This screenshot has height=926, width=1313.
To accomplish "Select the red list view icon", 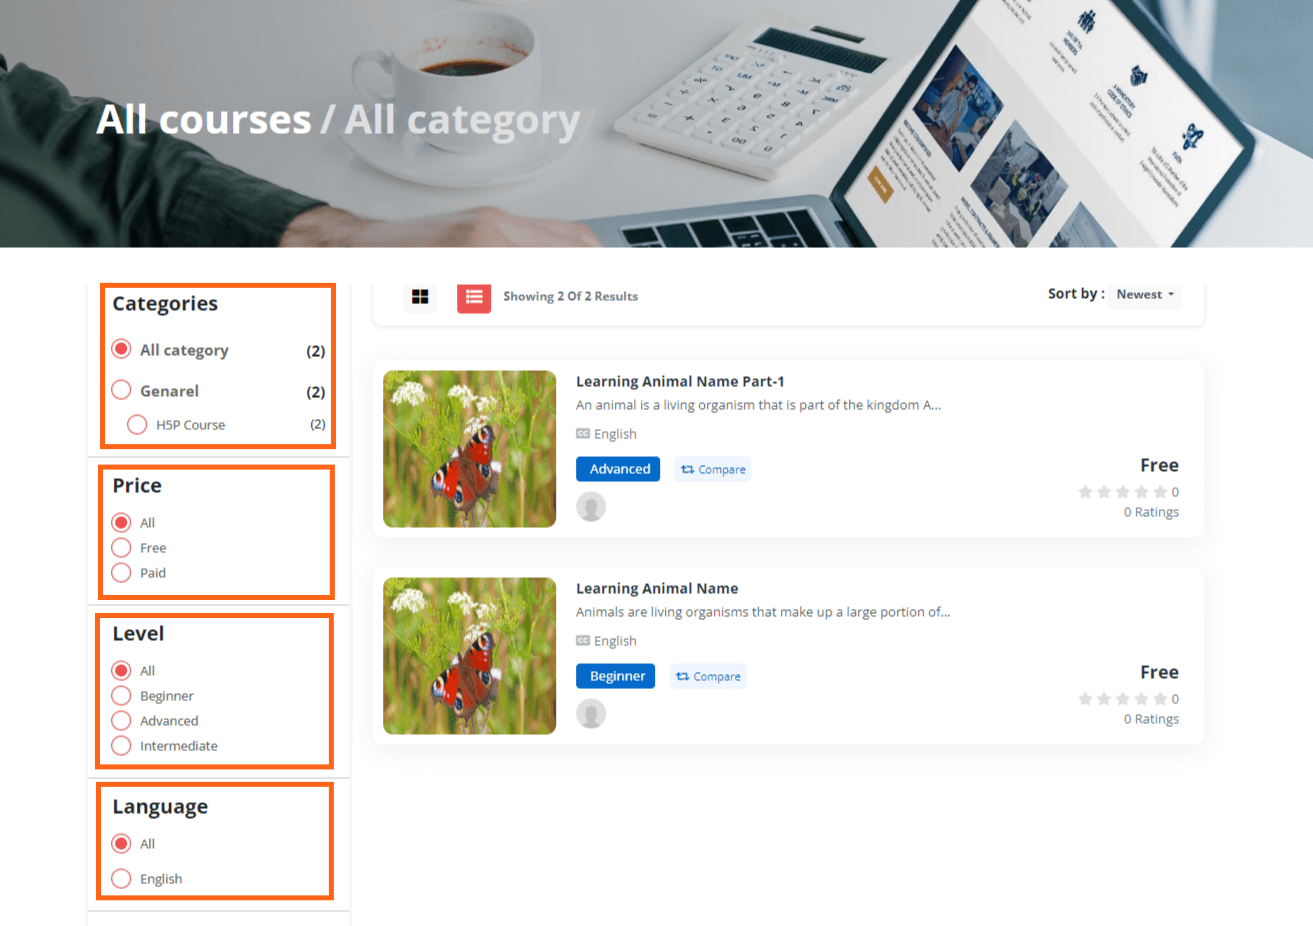I will (474, 297).
